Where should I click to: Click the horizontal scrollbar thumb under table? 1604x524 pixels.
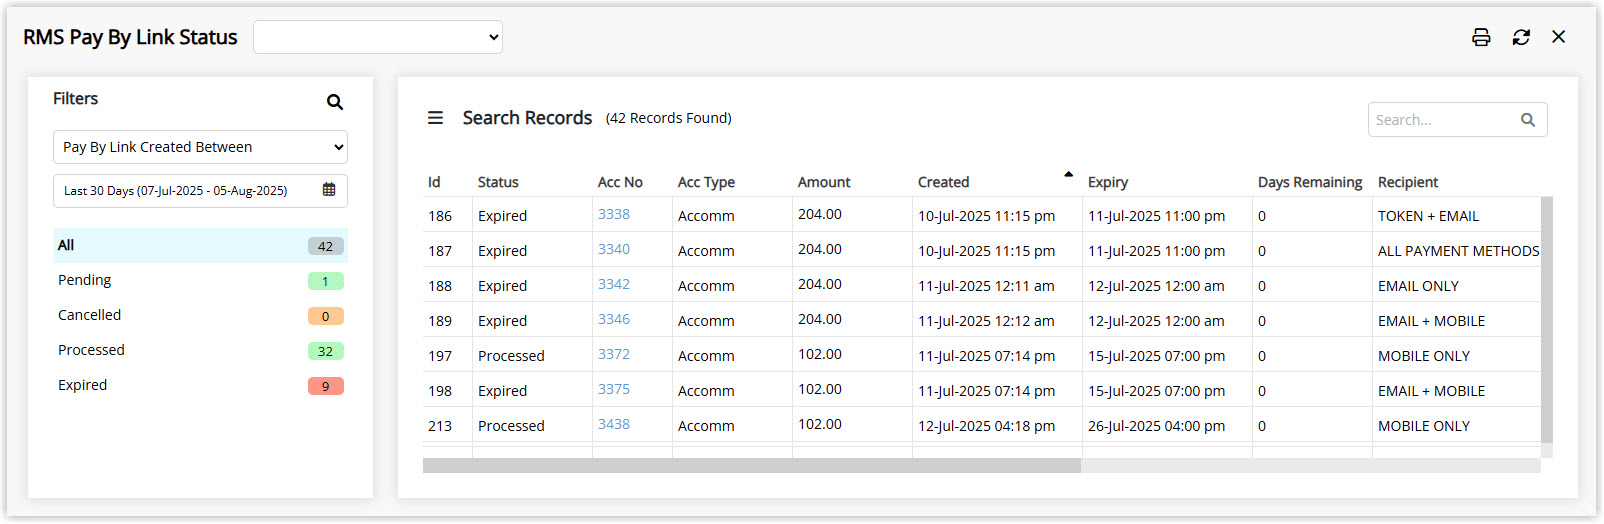(x=752, y=466)
